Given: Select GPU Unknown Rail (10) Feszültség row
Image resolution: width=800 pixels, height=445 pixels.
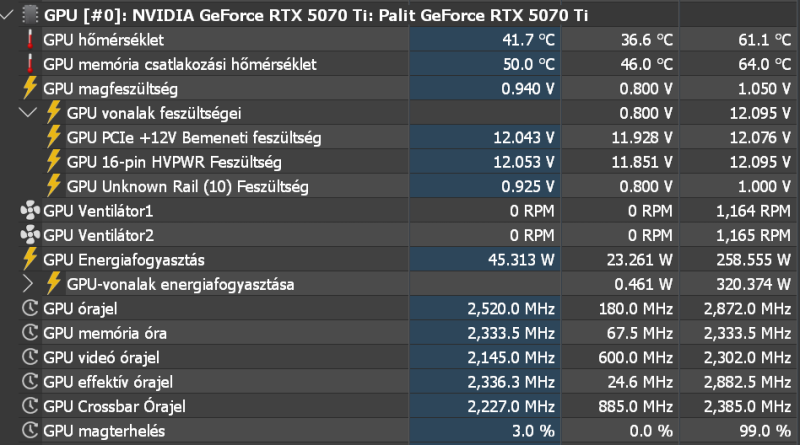Looking at the screenshot, I should pyautogui.click(x=408, y=186).
